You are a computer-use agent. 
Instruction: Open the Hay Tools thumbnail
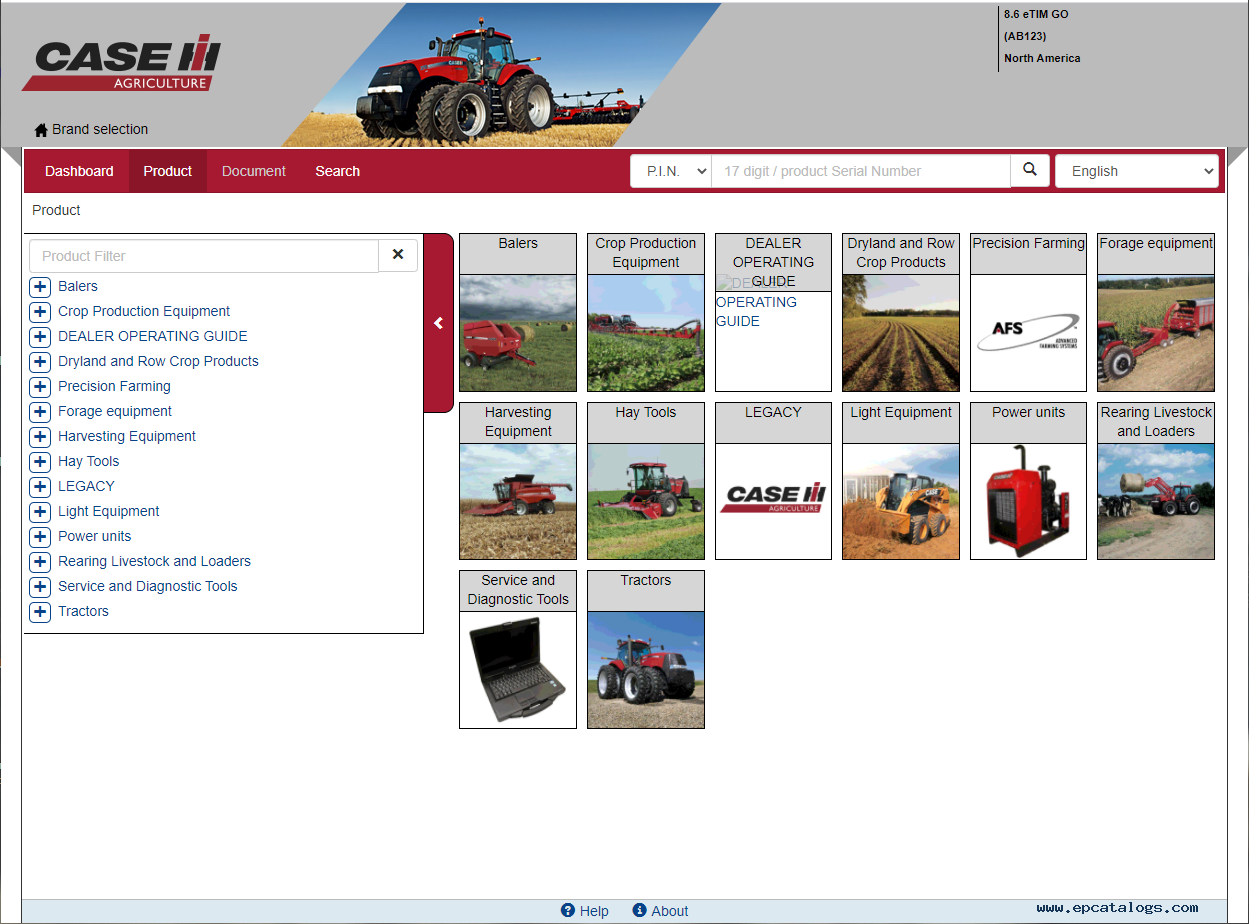(646, 501)
